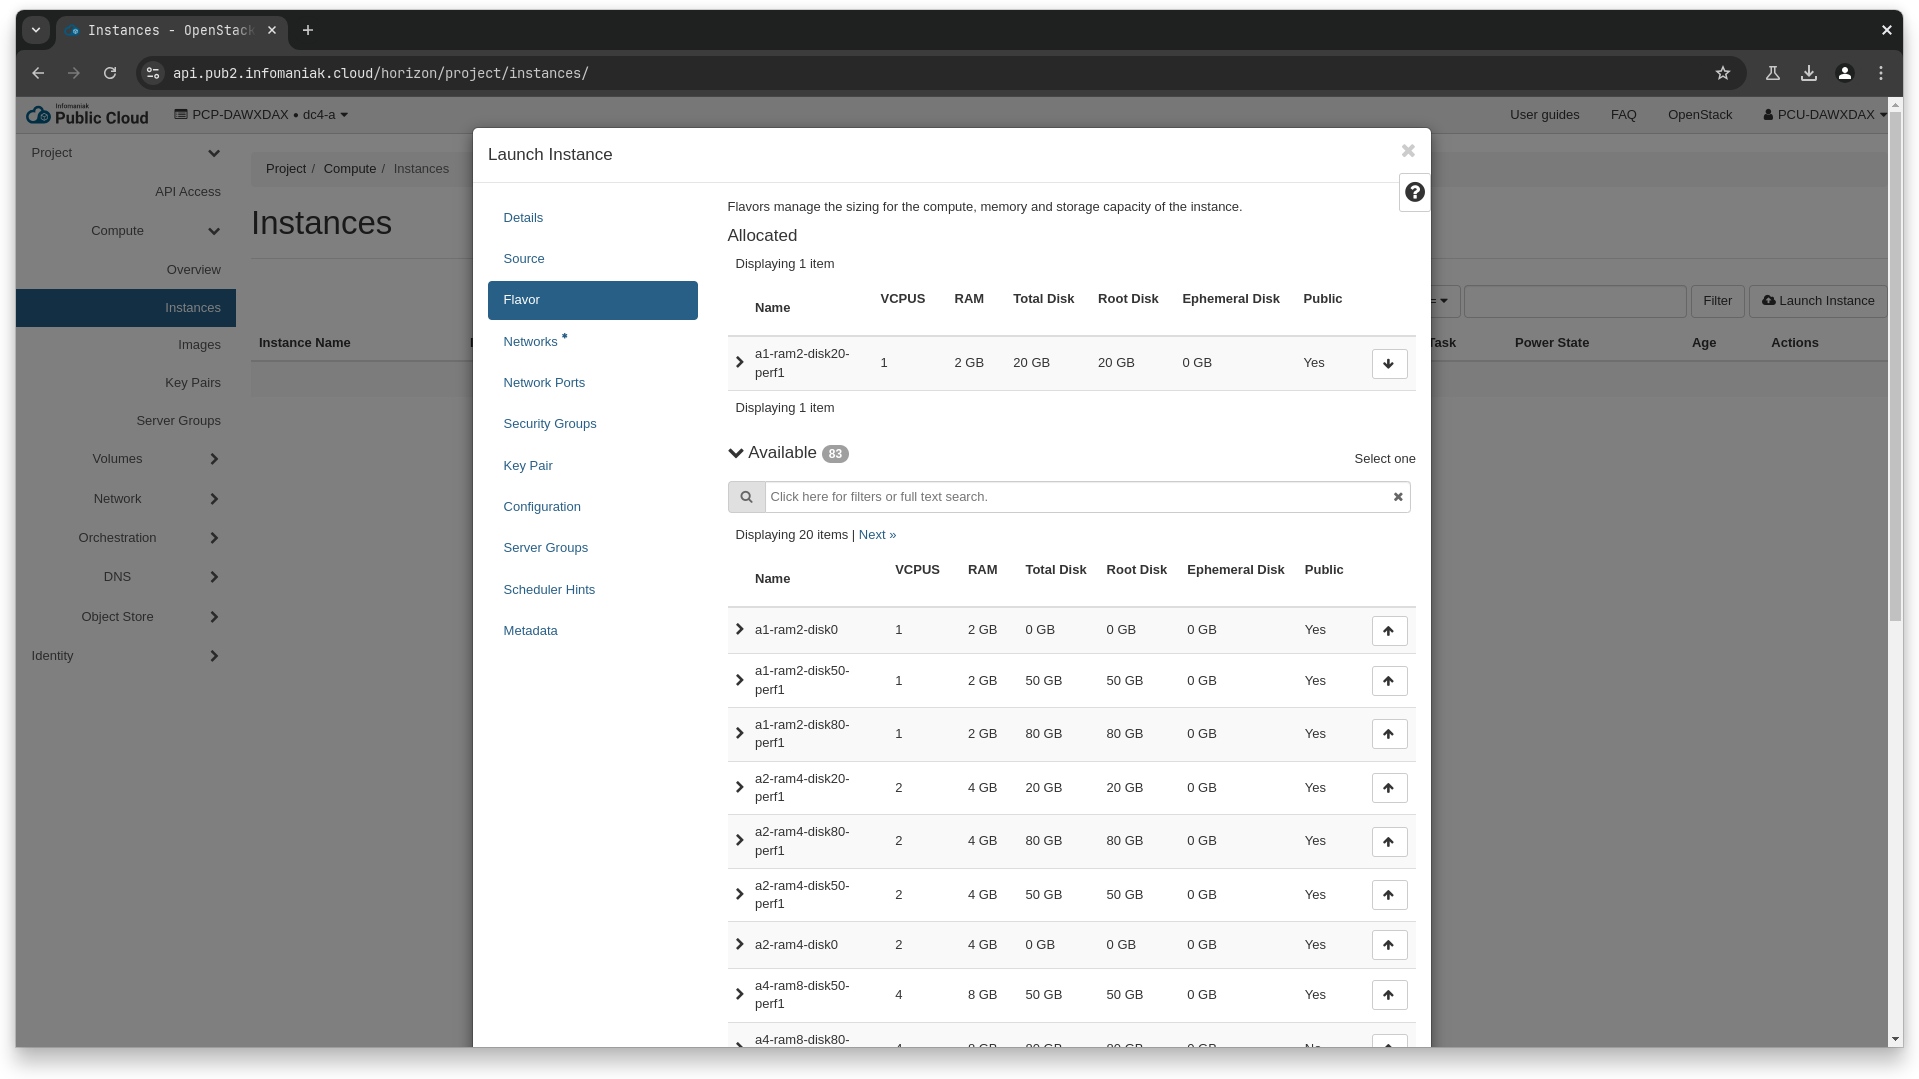View site information icon in address bar
The width and height of the screenshot is (1919, 1079).
[152, 73]
